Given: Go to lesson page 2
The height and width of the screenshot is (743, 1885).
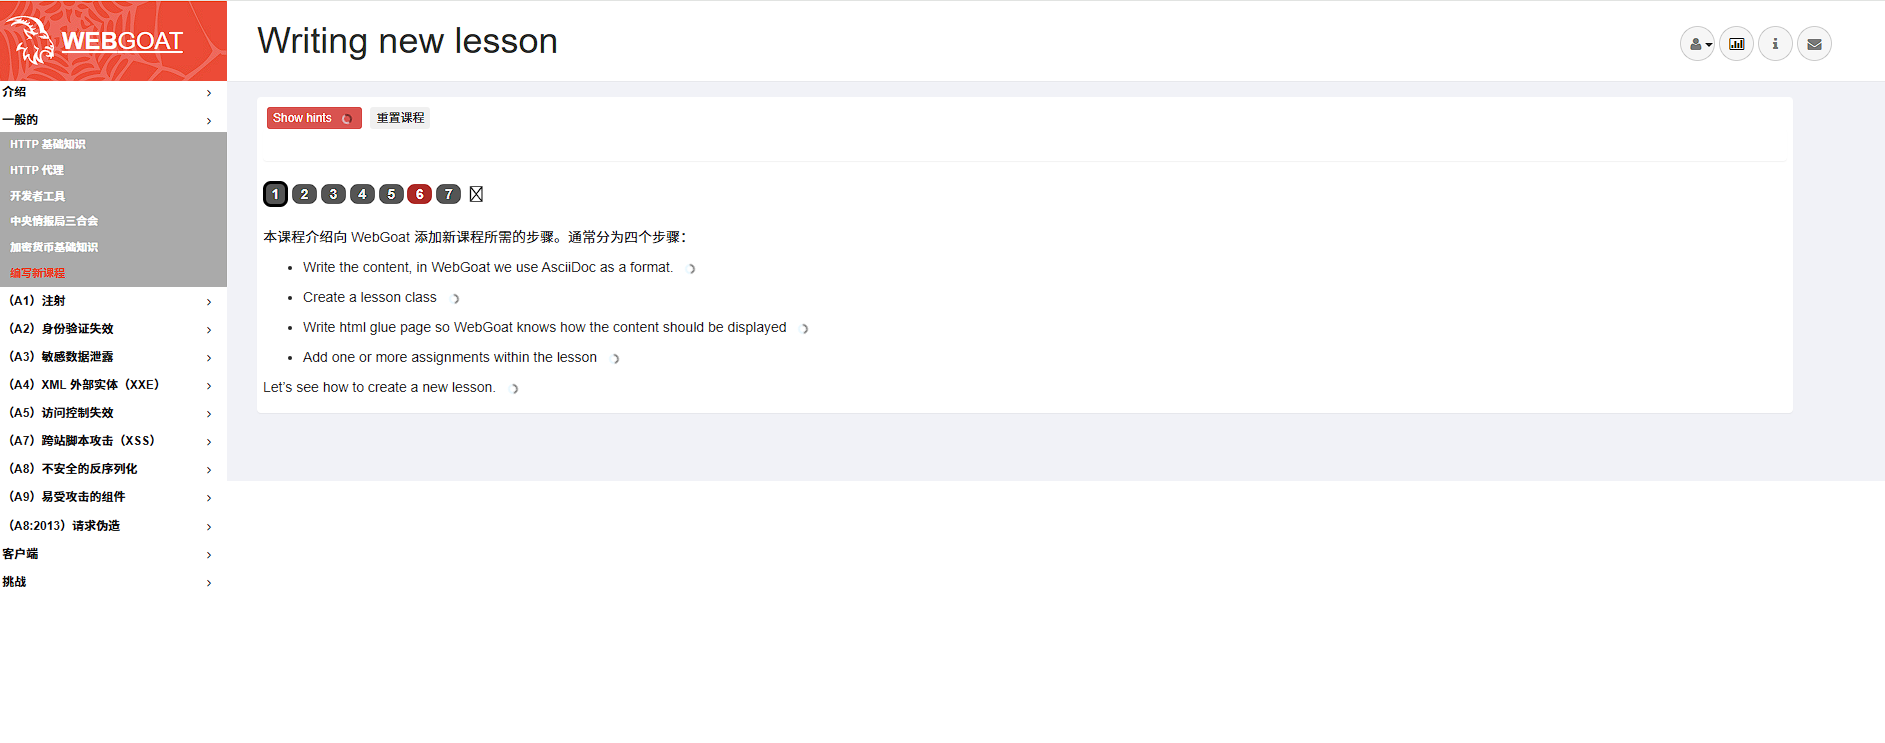Looking at the screenshot, I should click(304, 194).
